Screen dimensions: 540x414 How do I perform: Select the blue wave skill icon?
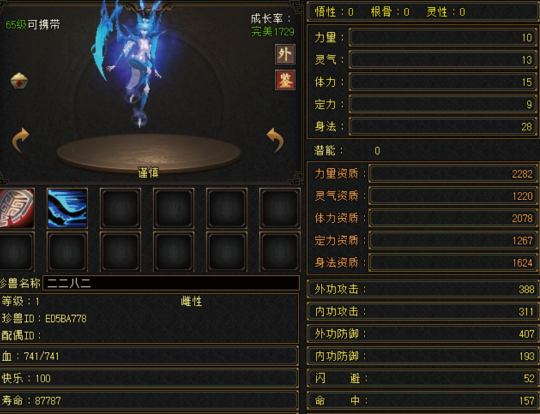coord(67,208)
